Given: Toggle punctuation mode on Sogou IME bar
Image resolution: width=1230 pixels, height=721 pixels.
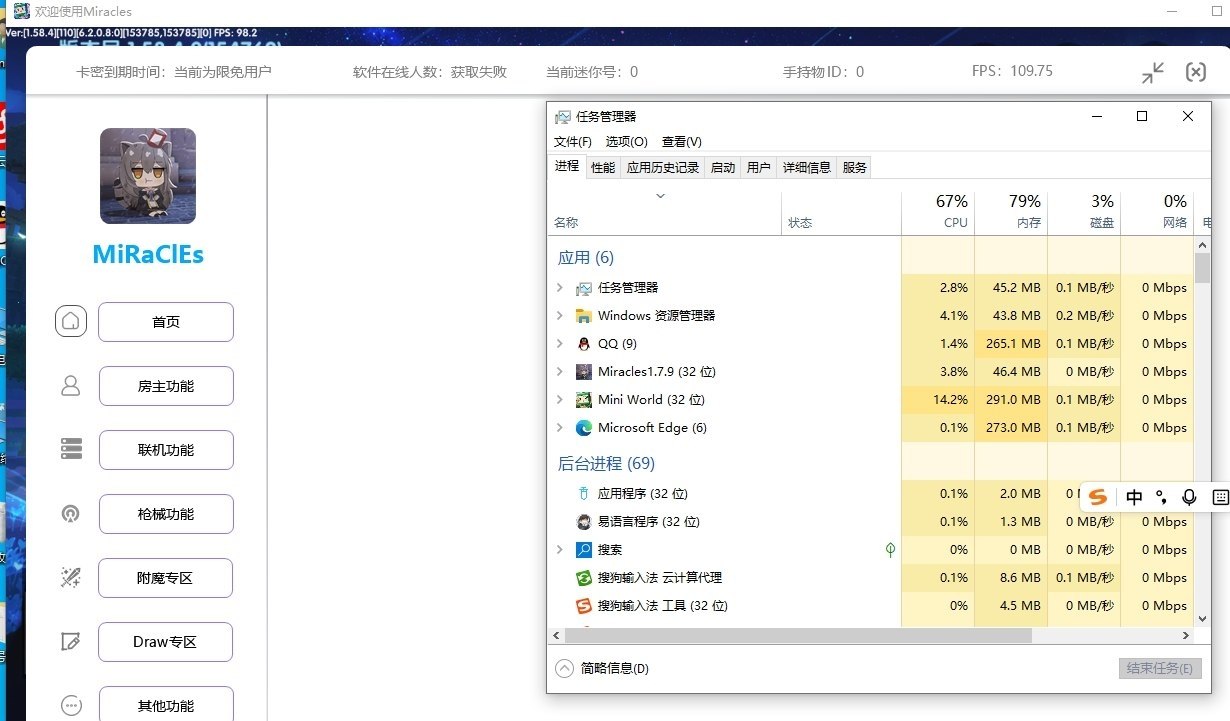Looking at the screenshot, I should [1161, 497].
